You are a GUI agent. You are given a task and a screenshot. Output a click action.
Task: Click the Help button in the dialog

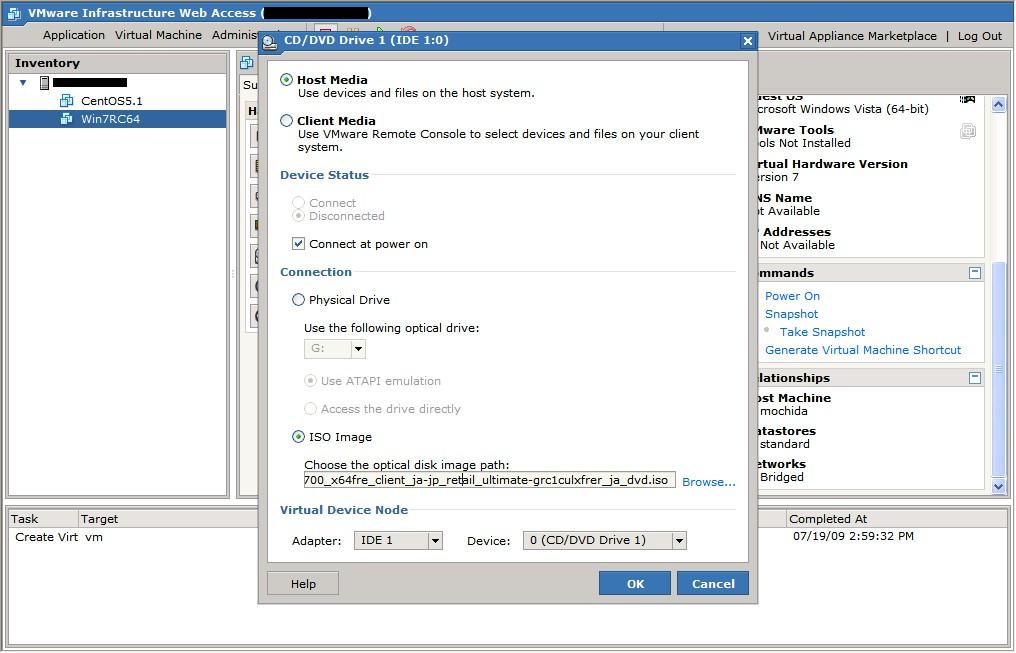pos(303,583)
